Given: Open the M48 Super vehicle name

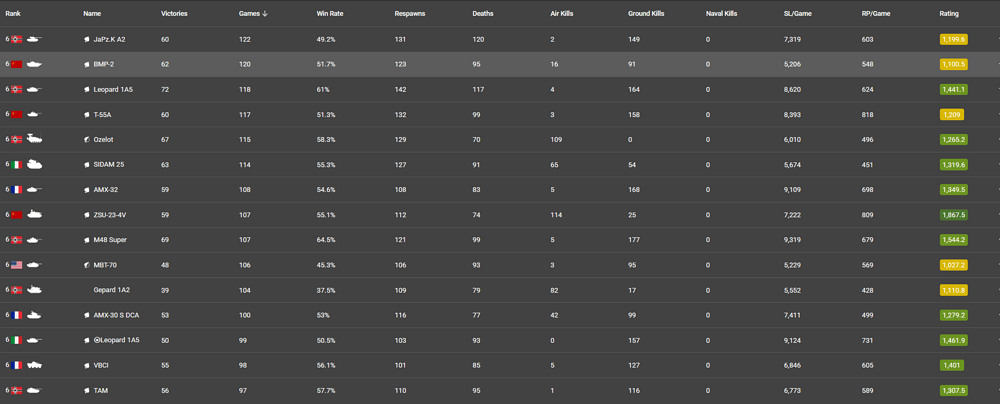Looking at the screenshot, I should tap(113, 239).
